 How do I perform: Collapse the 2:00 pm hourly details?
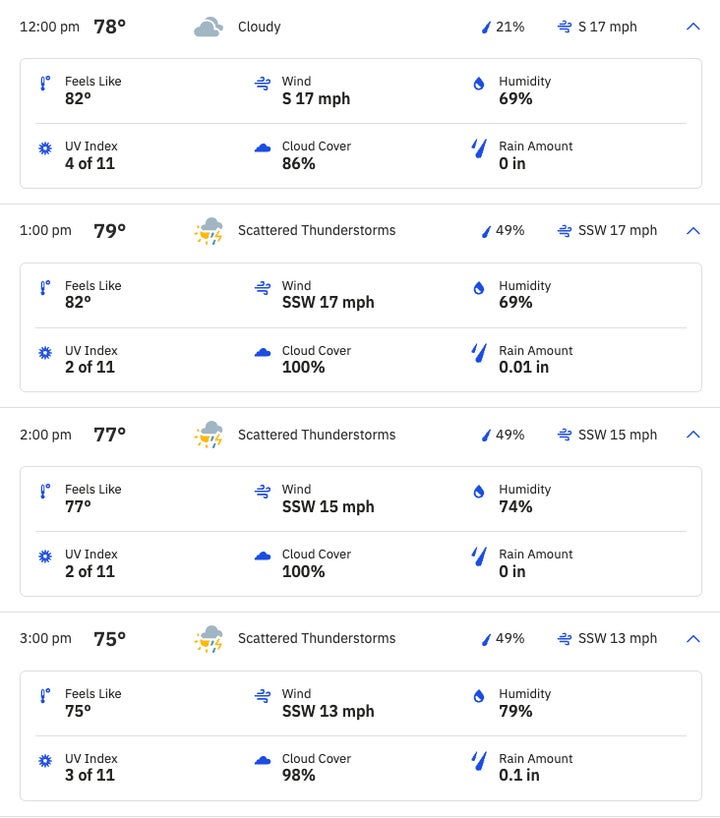pyautogui.click(x=693, y=435)
